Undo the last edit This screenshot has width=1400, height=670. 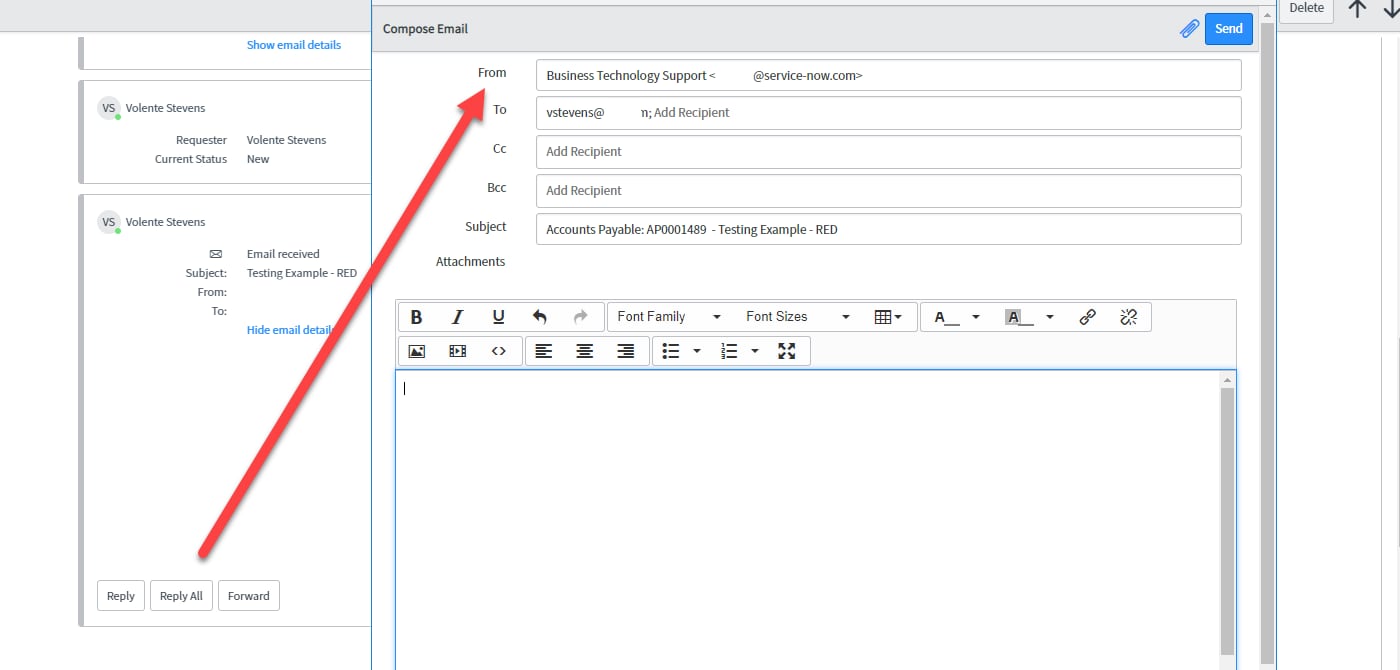pyautogui.click(x=540, y=317)
